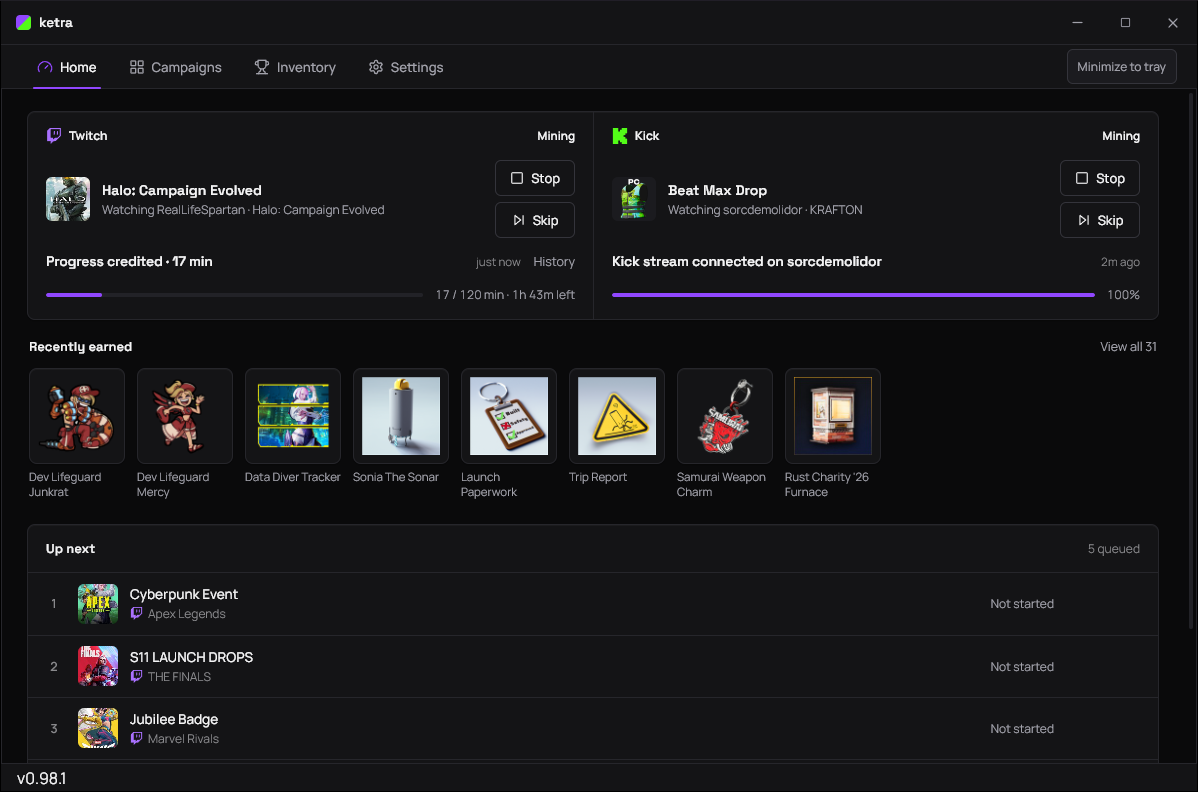Open the Inventory tab
Image resolution: width=1198 pixels, height=792 pixels.
[x=295, y=67]
